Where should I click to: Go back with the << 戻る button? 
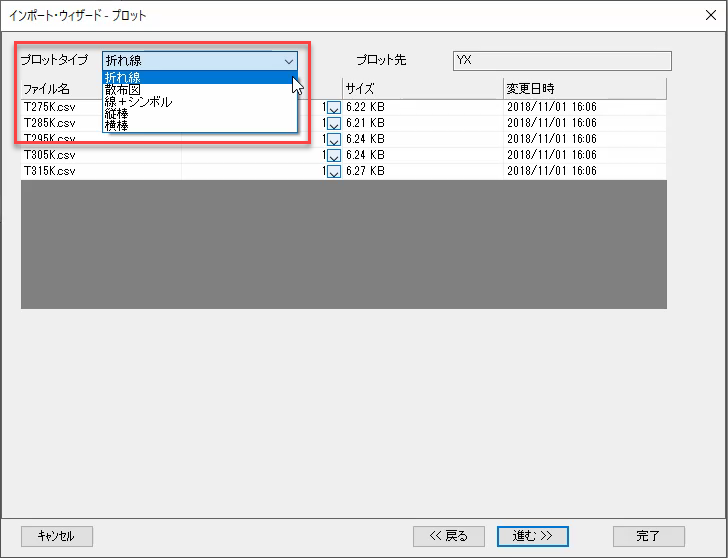[x=449, y=536]
